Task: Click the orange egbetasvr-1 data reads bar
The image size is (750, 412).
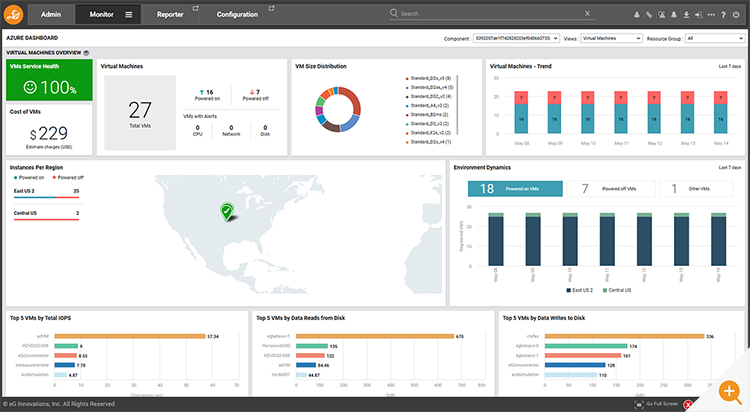Action: [x=375, y=336]
